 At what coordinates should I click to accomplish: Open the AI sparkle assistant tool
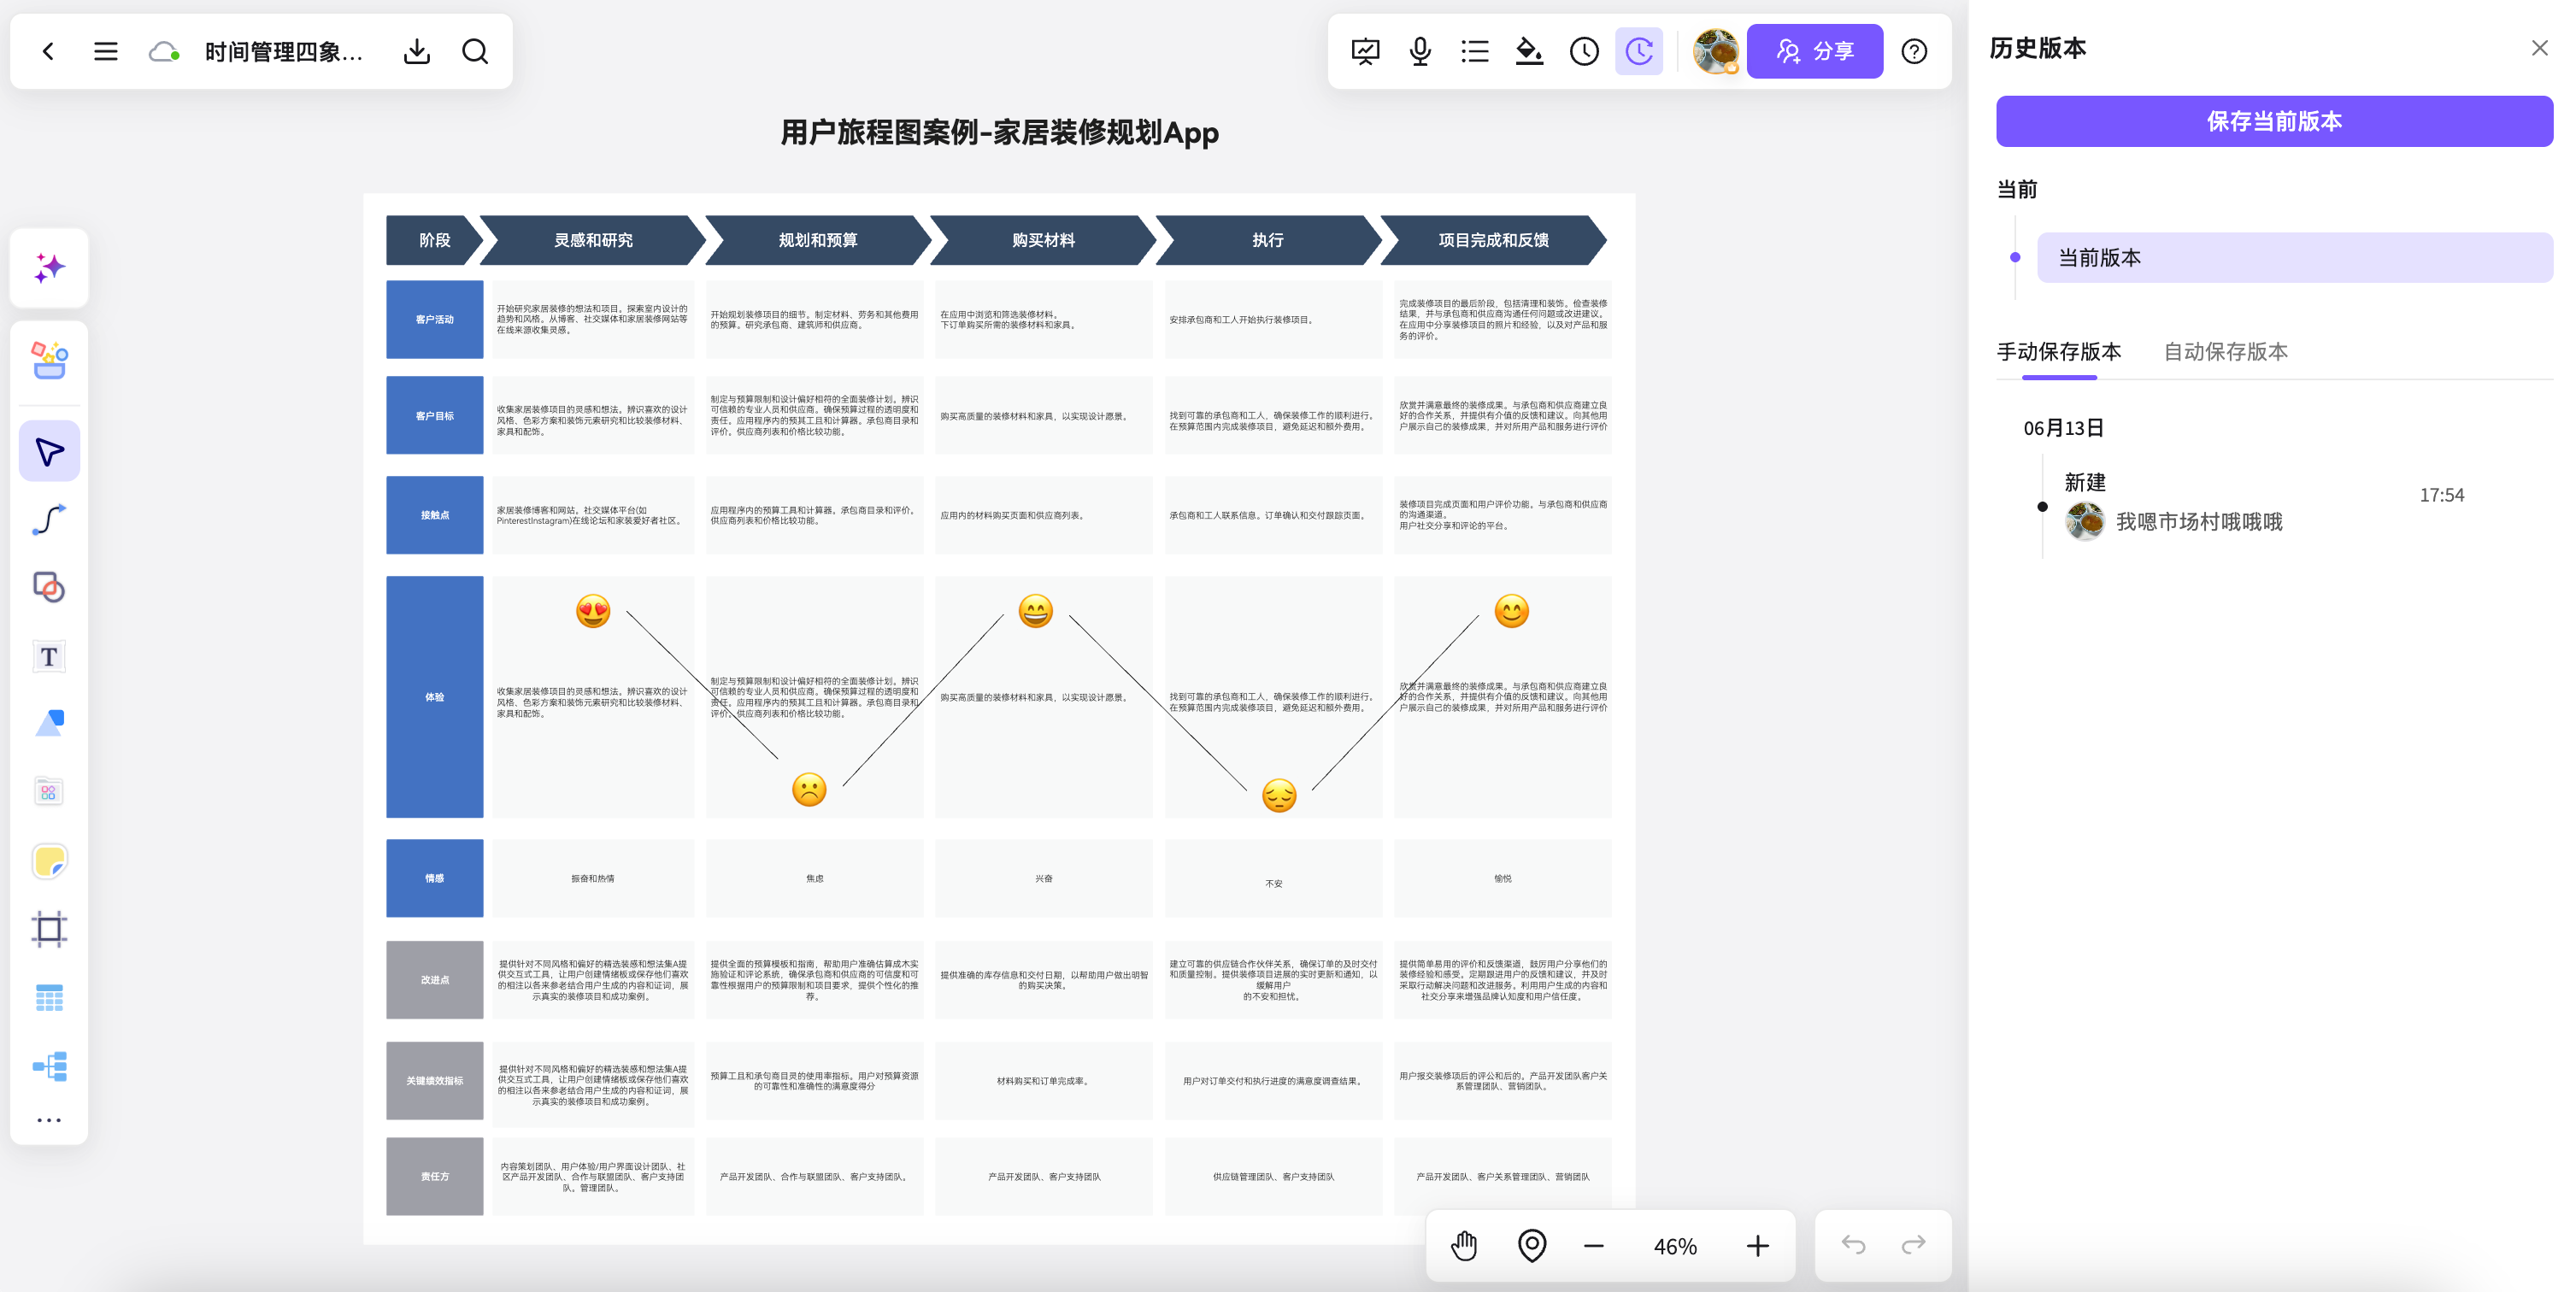(x=49, y=268)
